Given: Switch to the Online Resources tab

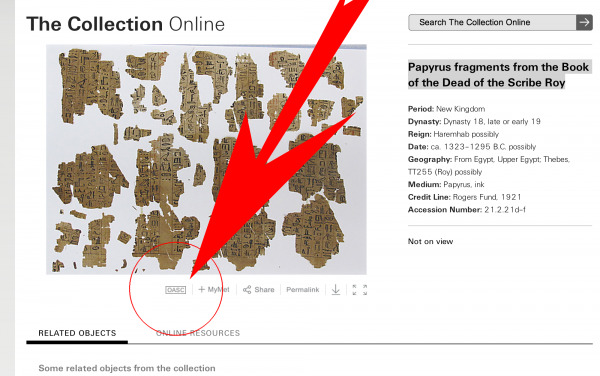Looking at the screenshot, I should pos(198,333).
